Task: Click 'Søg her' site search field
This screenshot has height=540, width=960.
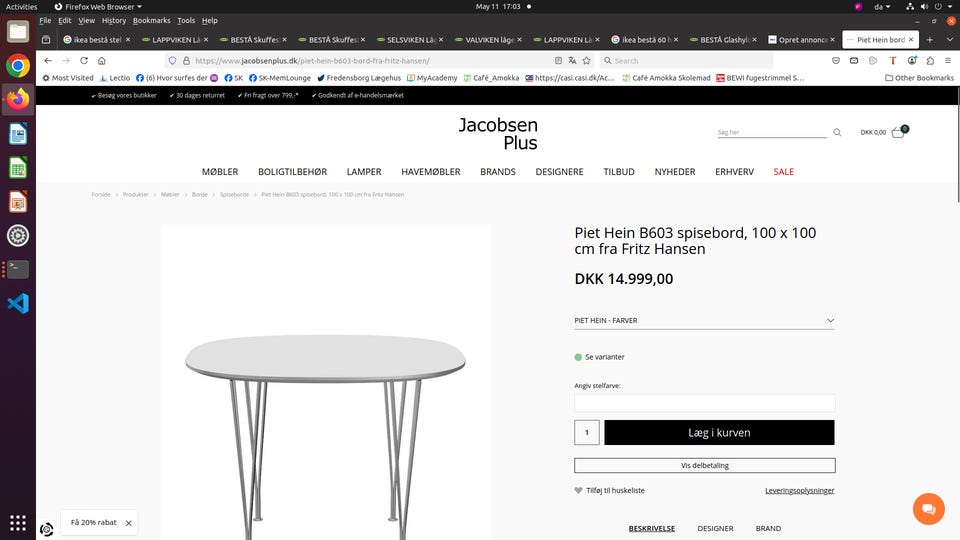Action: [772, 132]
